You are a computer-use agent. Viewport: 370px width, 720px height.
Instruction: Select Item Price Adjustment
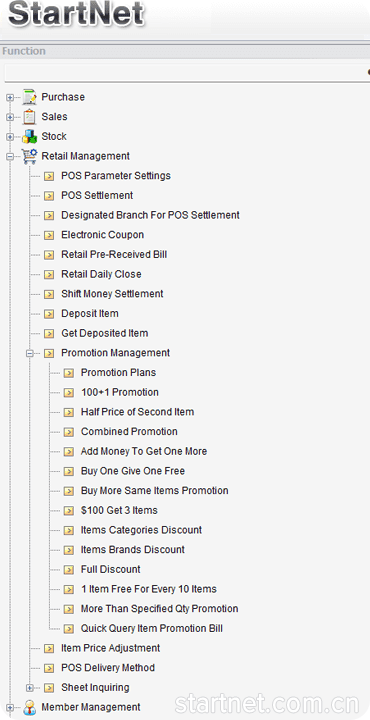point(111,648)
